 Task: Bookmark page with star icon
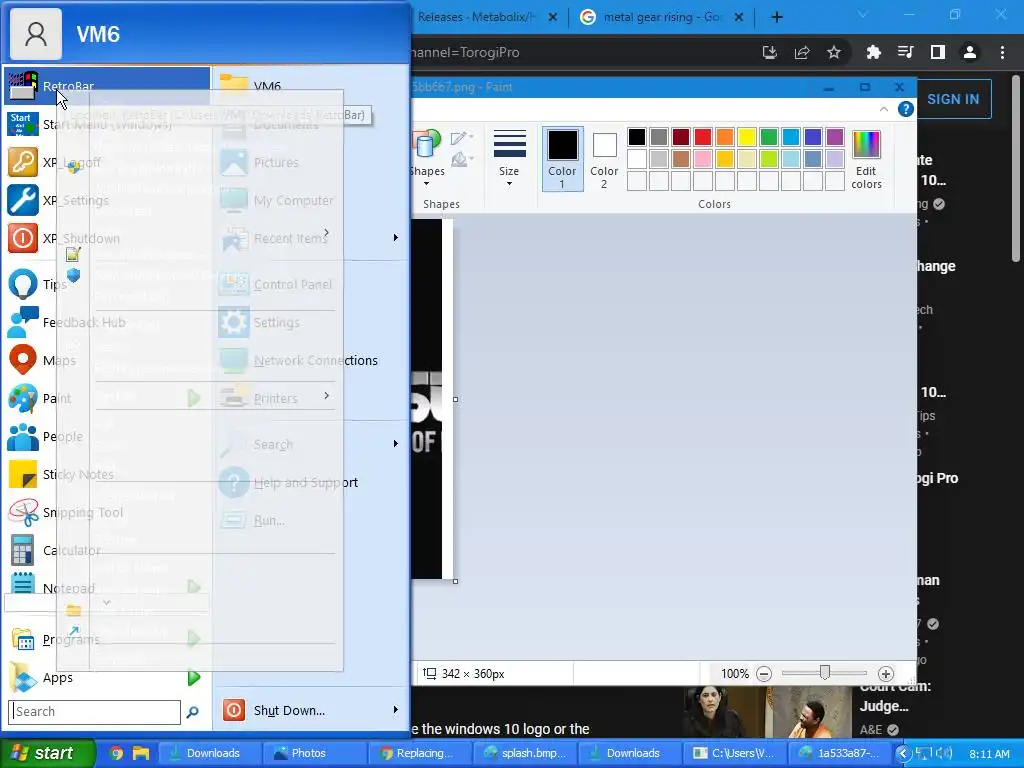pos(834,52)
